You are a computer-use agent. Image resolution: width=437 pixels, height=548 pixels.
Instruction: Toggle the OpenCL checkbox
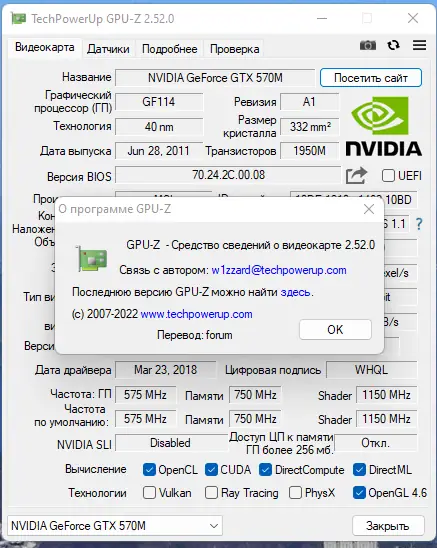click(x=149, y=470)
